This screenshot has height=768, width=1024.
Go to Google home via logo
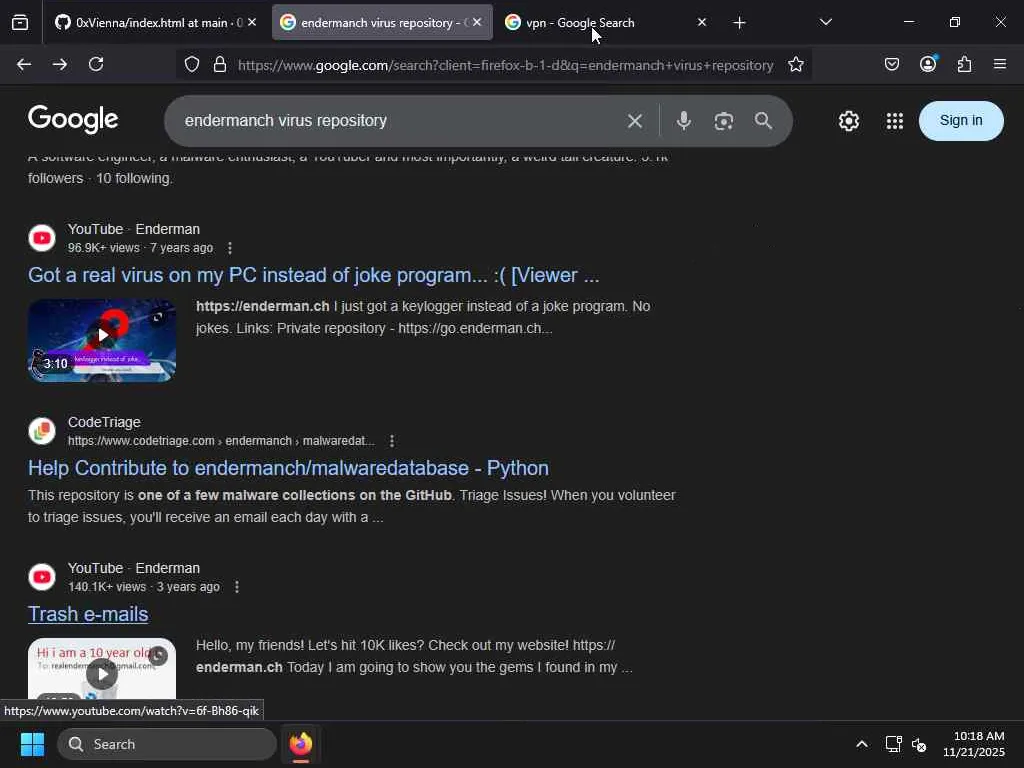tap(73, 120)
